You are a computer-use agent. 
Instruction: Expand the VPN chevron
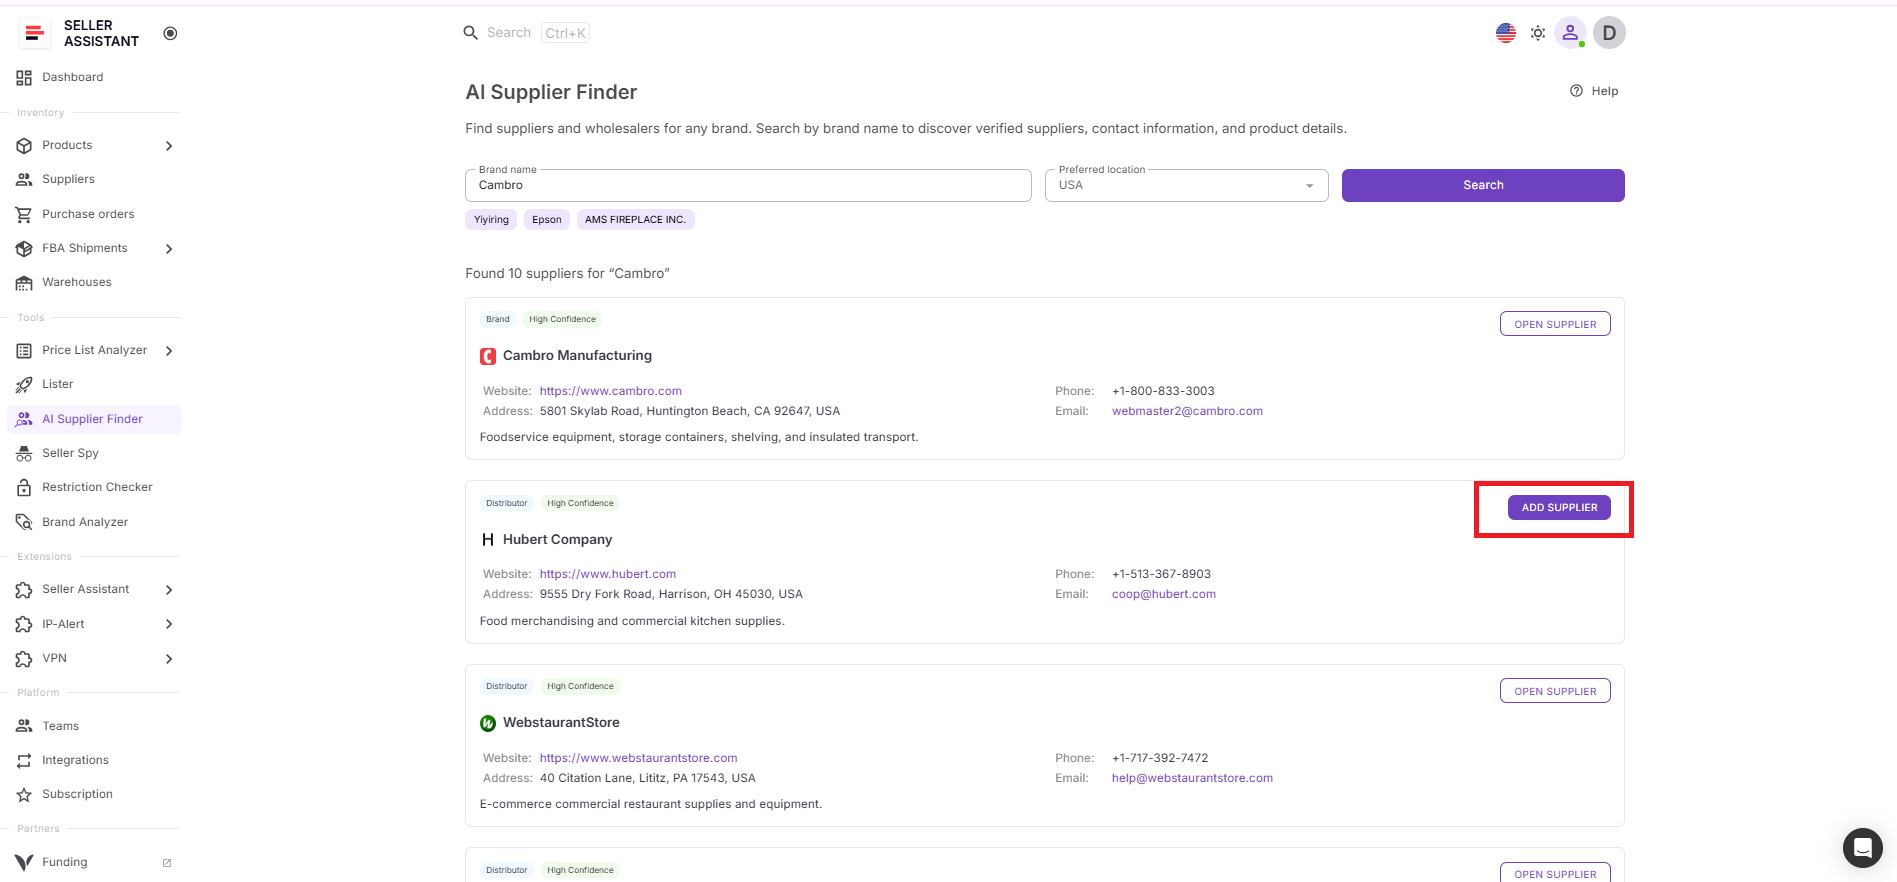coord(169,659)
